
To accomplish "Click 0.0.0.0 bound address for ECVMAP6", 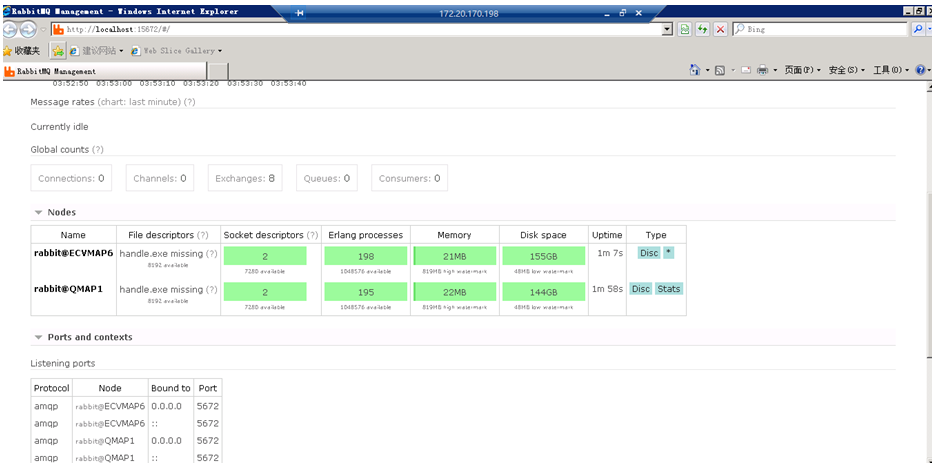I will click(166, 406).
